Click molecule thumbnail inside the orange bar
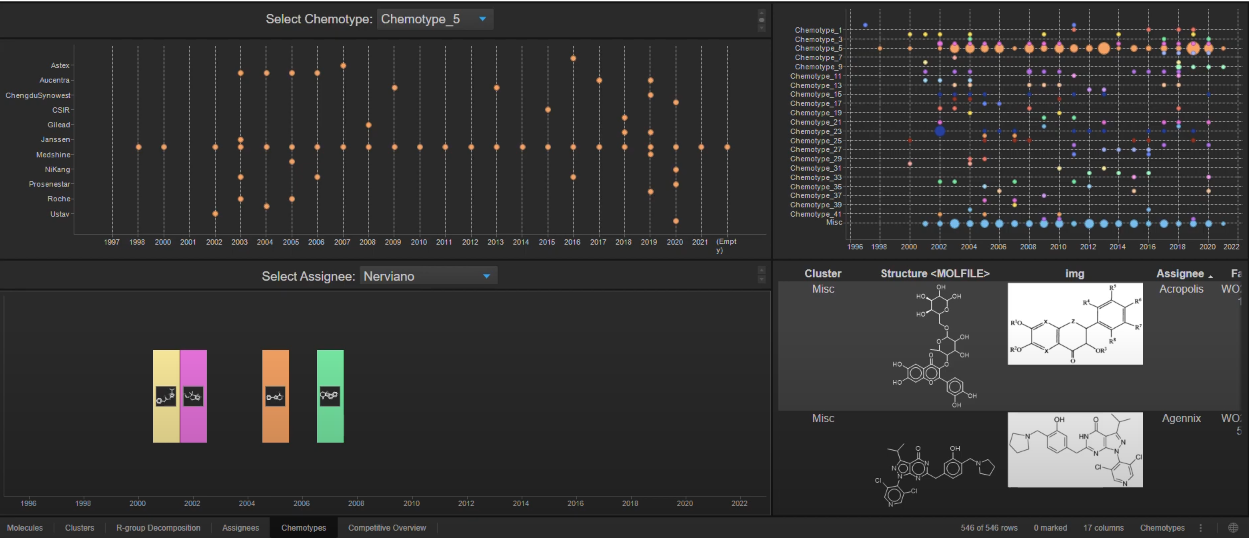1249x538 pixels. pos(275,396)
